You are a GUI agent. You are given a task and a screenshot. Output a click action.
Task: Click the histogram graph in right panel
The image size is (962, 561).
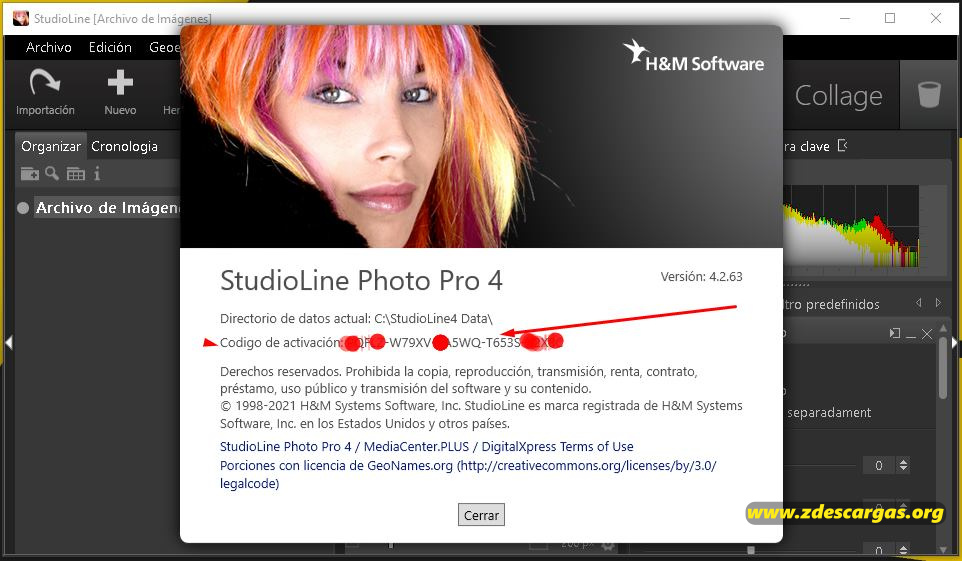(852, 226)
